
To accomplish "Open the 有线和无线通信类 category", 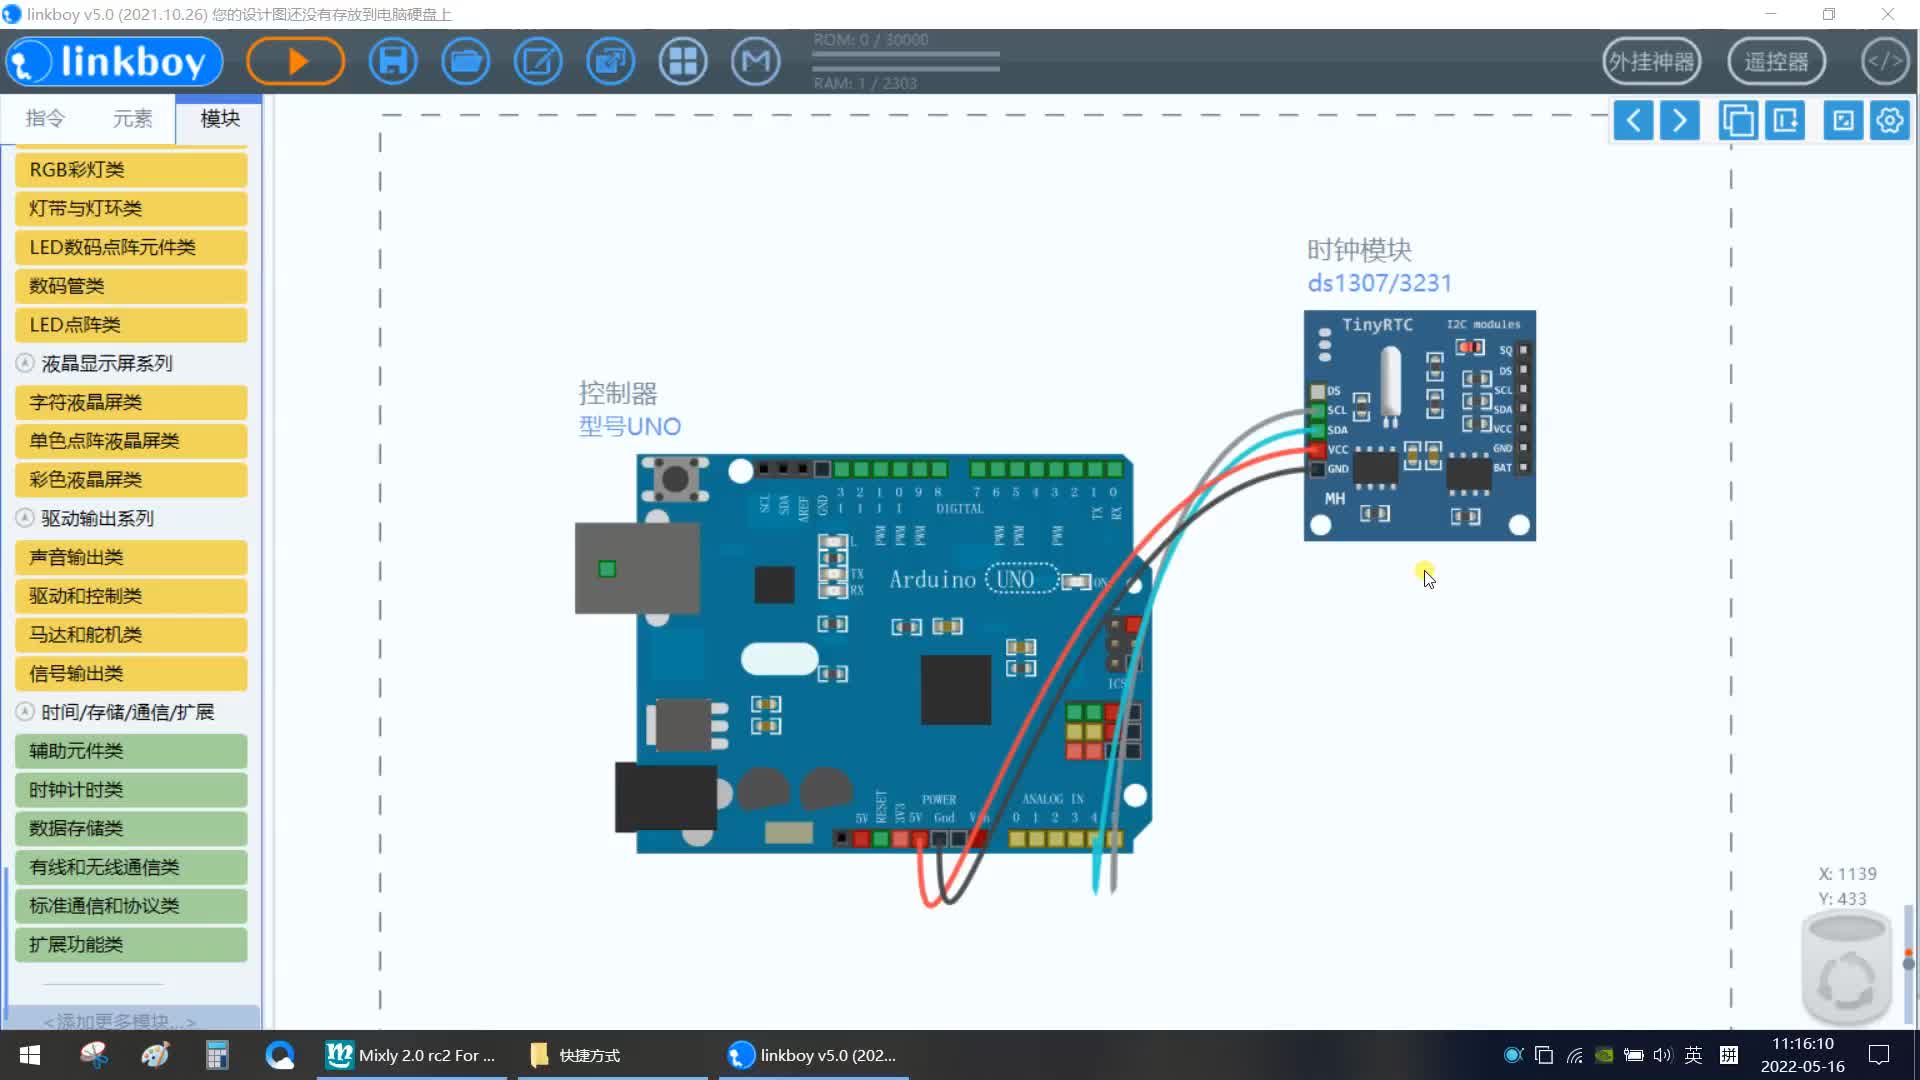I will coord(131,868).
